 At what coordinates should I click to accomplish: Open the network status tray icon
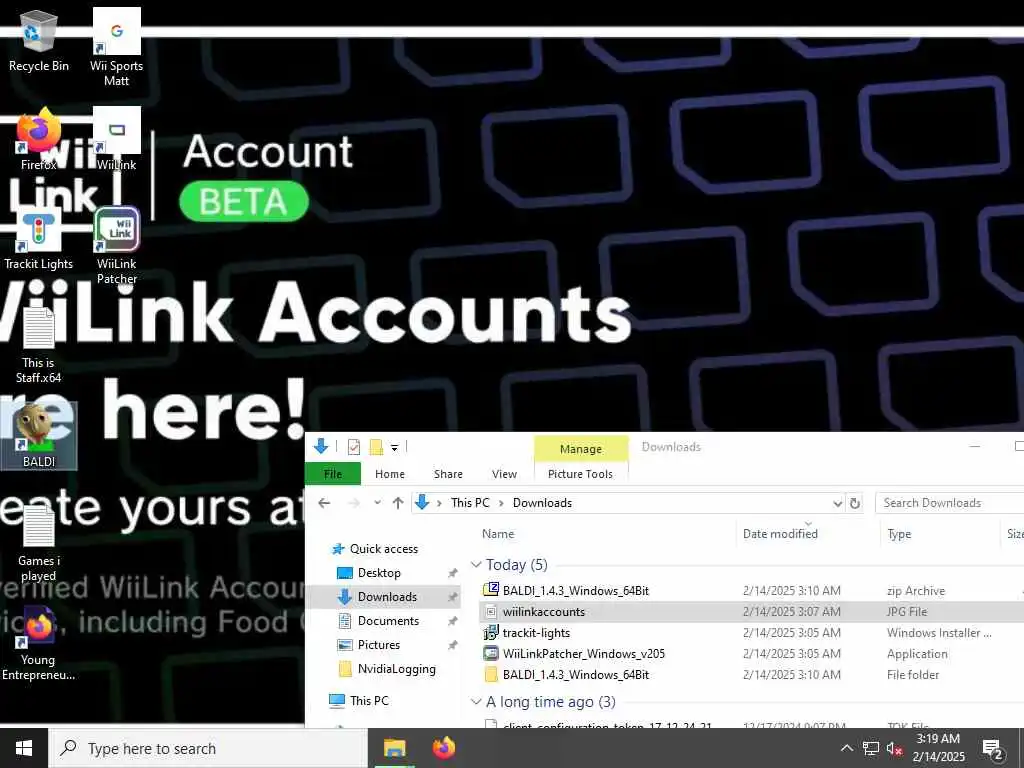tap(871, 748)
